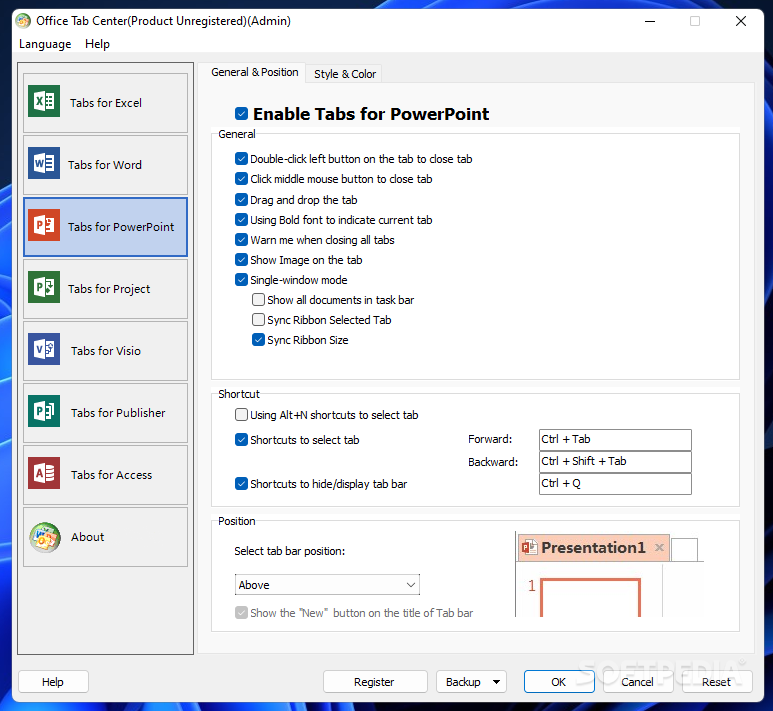Click the Help button at bottom left
This screenshot has width=773, height=711.
point(53,682)
